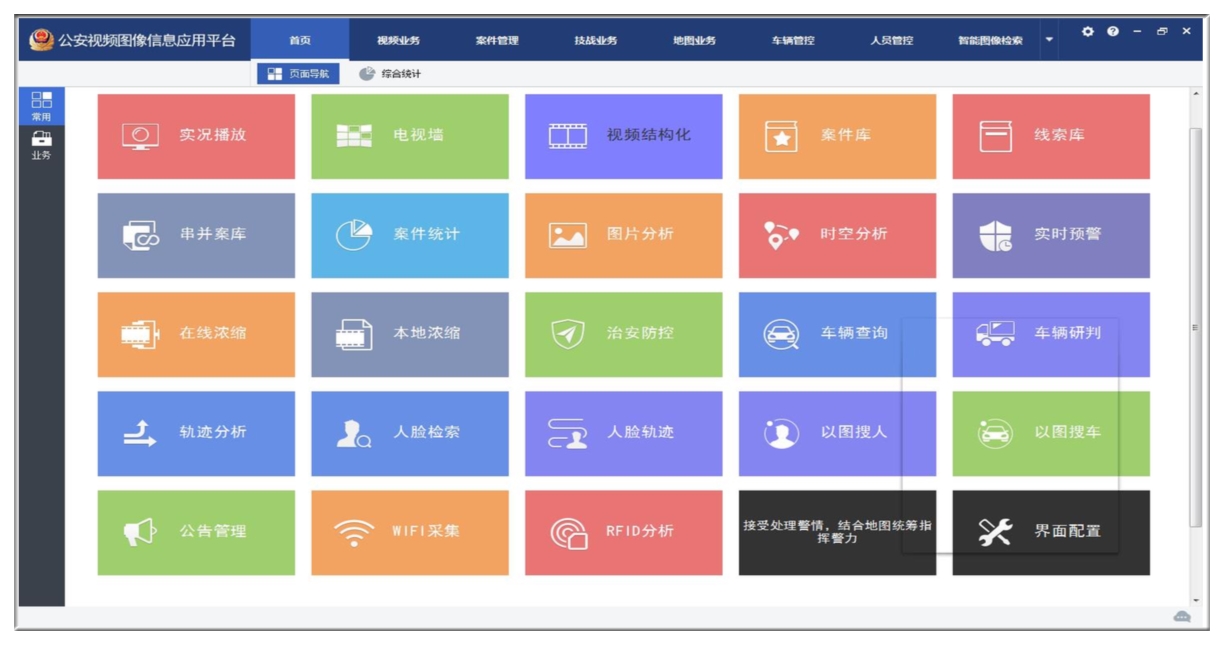Click the 界面配置 wrench tools icon
The height and width of the screenshot is (645, 1224).
995,532
